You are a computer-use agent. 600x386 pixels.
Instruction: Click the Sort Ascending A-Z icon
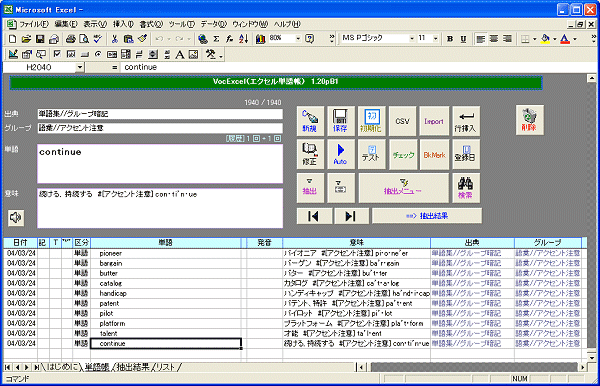coord(243,39)
